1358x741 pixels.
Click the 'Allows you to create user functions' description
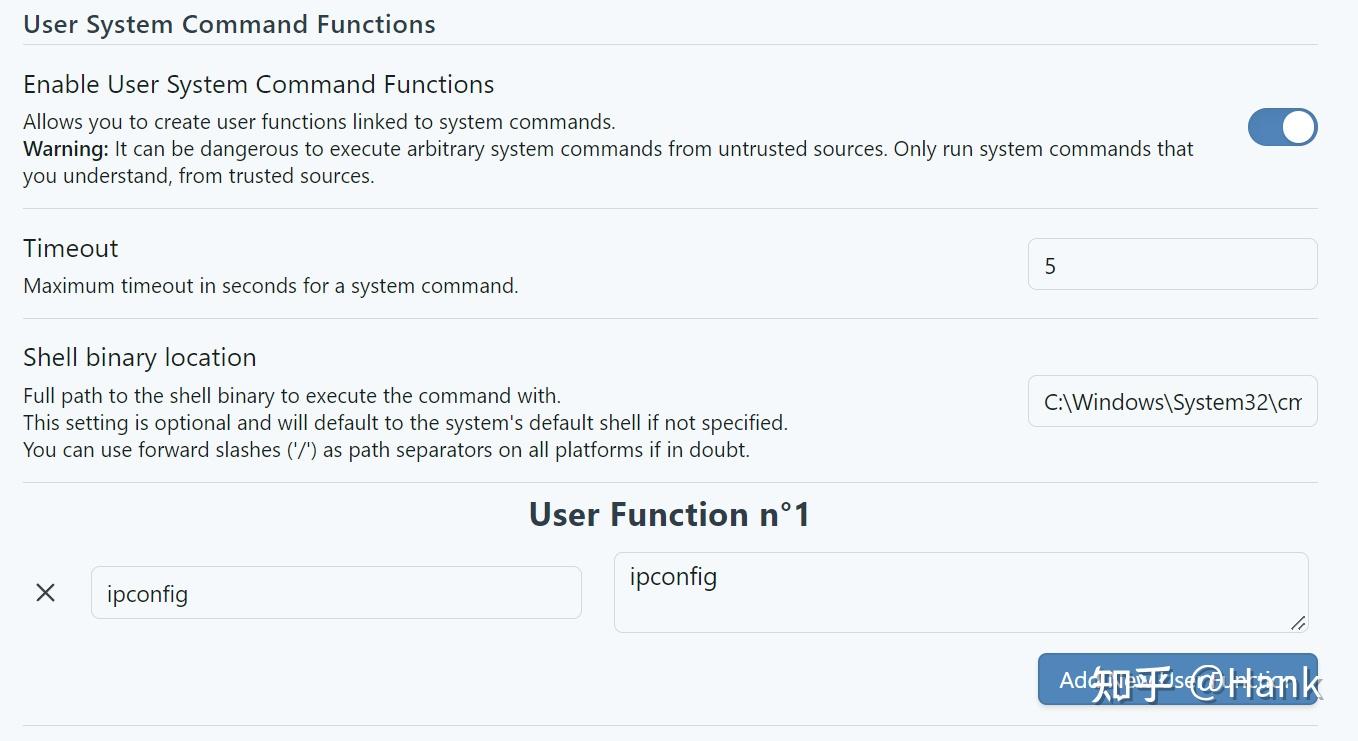319,123
